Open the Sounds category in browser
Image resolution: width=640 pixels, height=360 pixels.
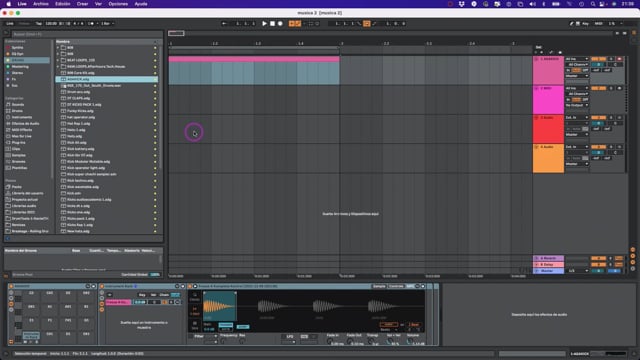(x=18, y=104)
